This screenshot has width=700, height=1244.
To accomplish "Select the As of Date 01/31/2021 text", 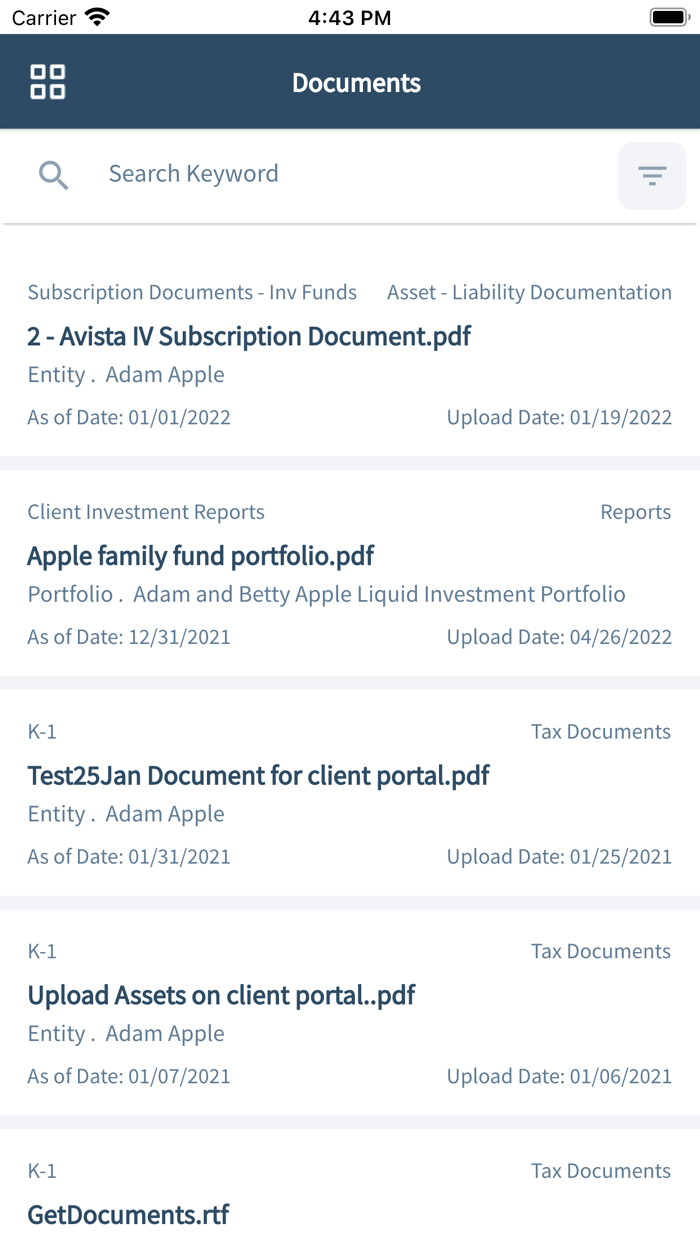I will click(x=129, y=857).
